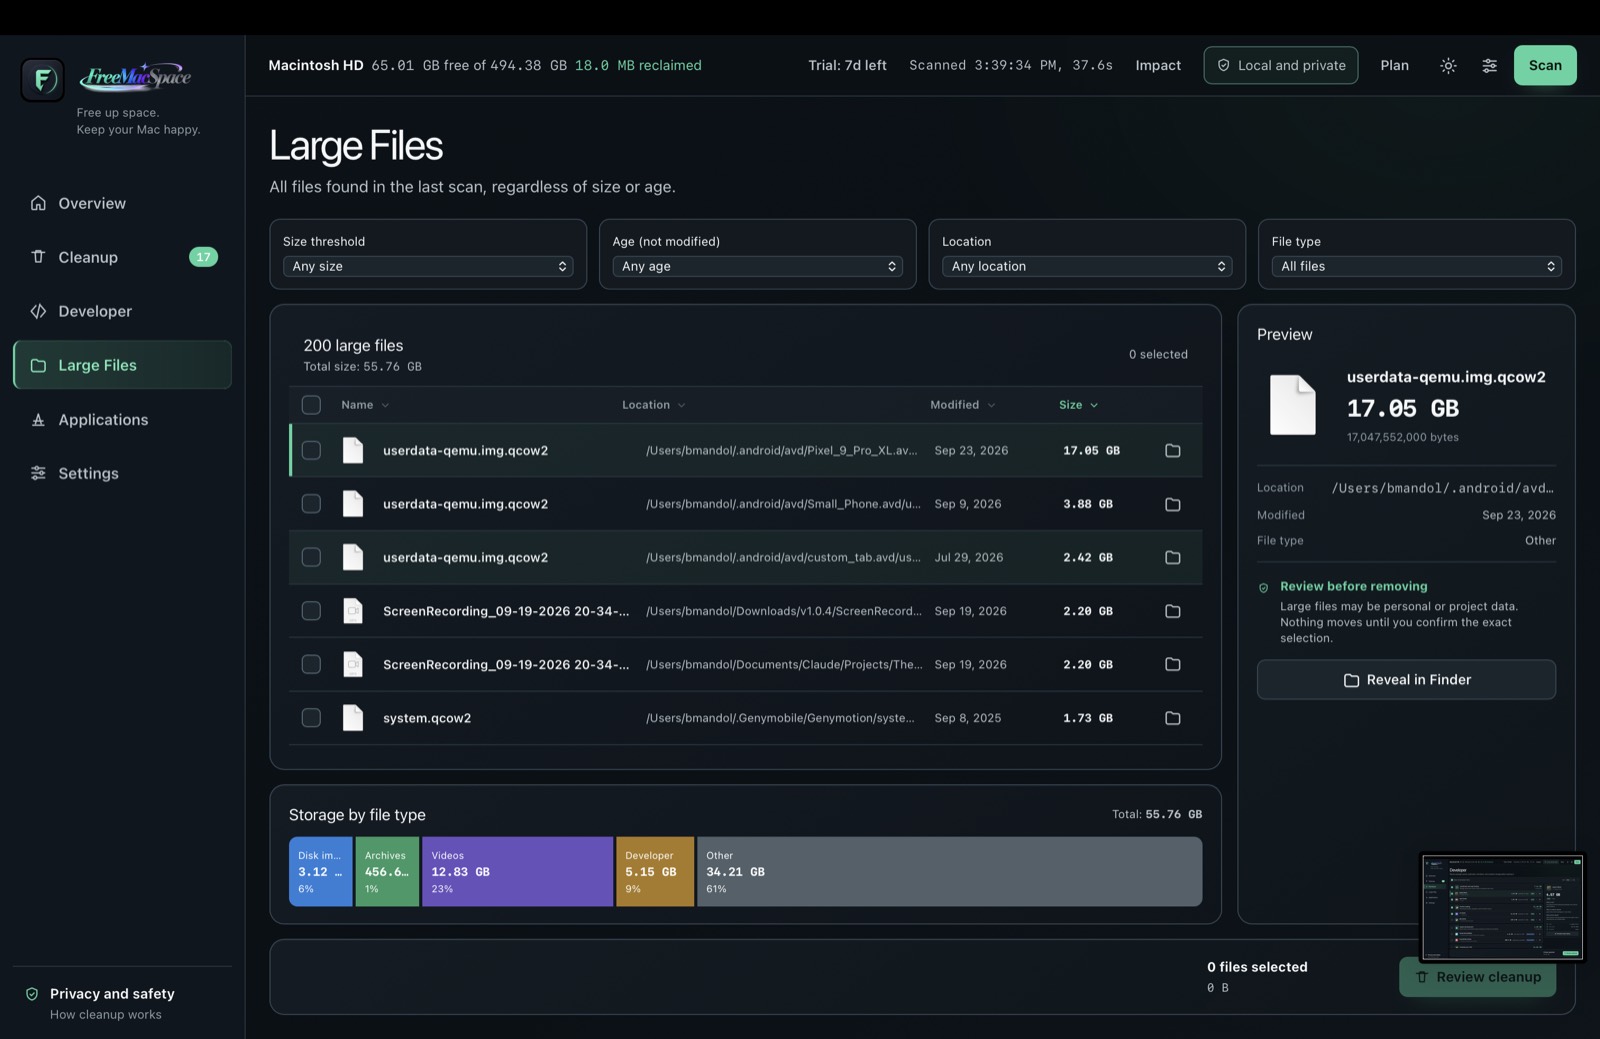Sort table by Location column
Screen dimensions: 1600x1039
pos(654,405)
